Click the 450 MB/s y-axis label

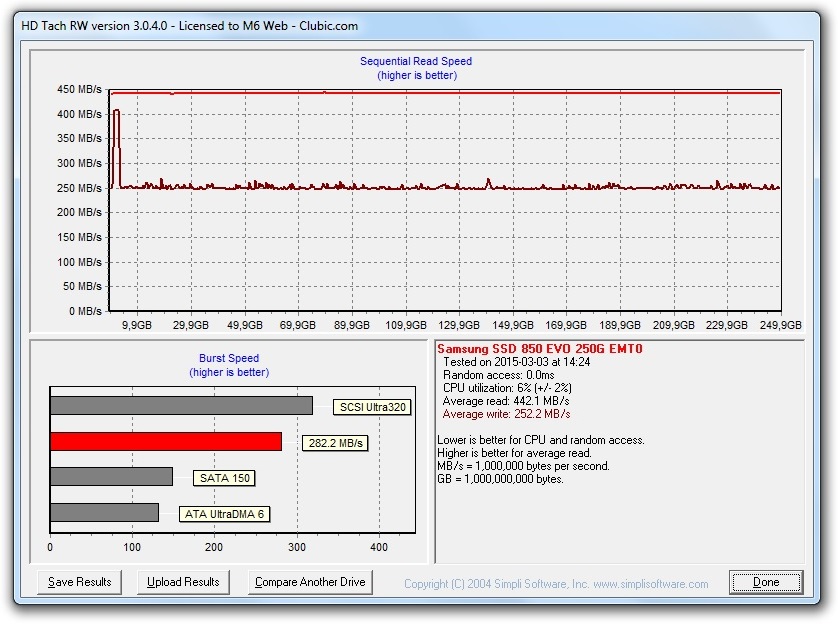[x=77, y=90]
